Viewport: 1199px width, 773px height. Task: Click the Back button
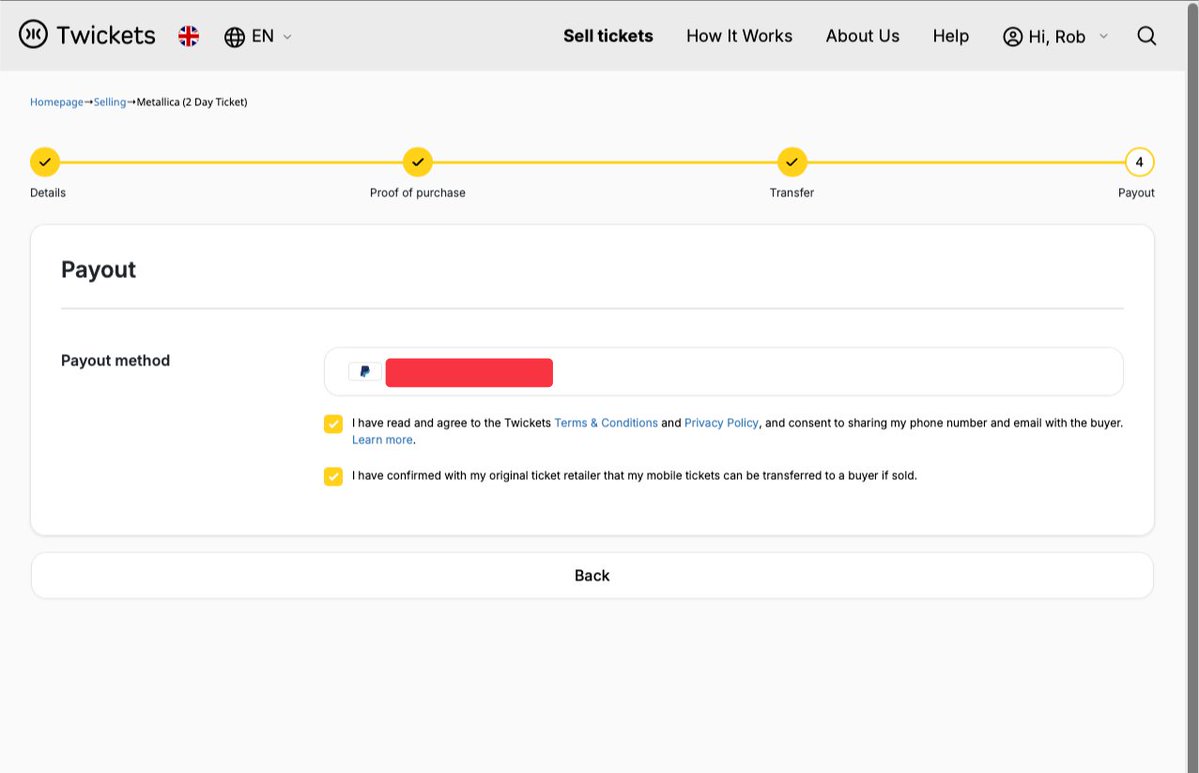click(x=592, y=576)
